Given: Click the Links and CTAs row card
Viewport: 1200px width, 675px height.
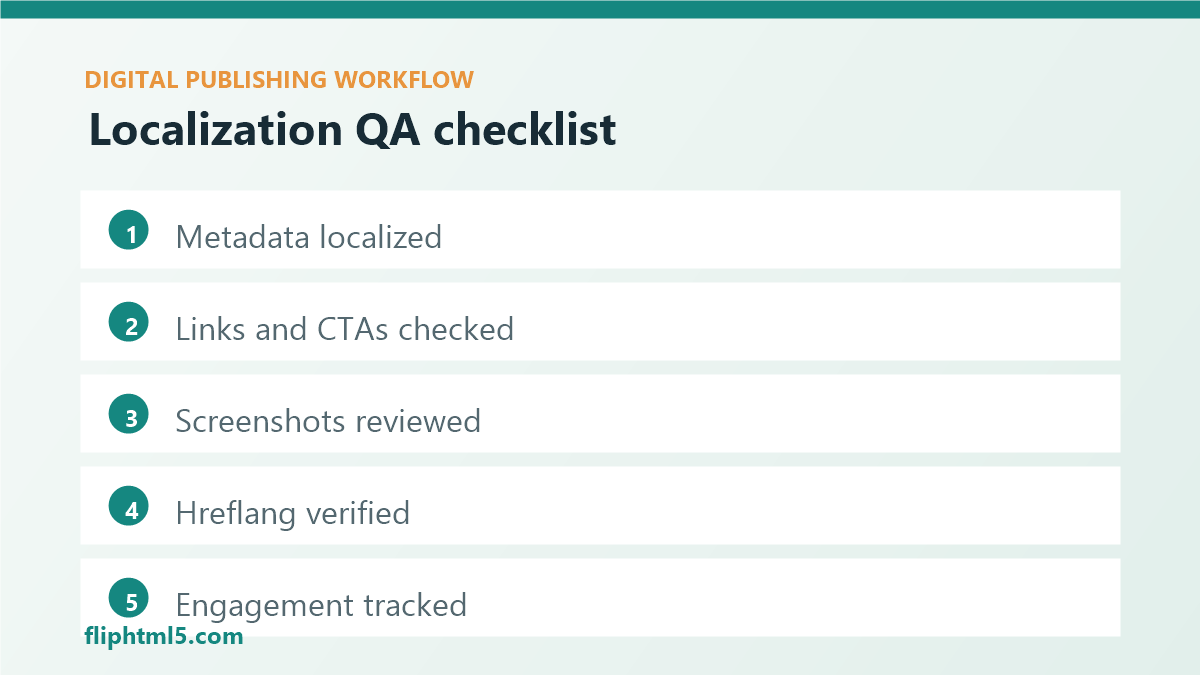Looking at the screenshot, I should click(600, 321).
